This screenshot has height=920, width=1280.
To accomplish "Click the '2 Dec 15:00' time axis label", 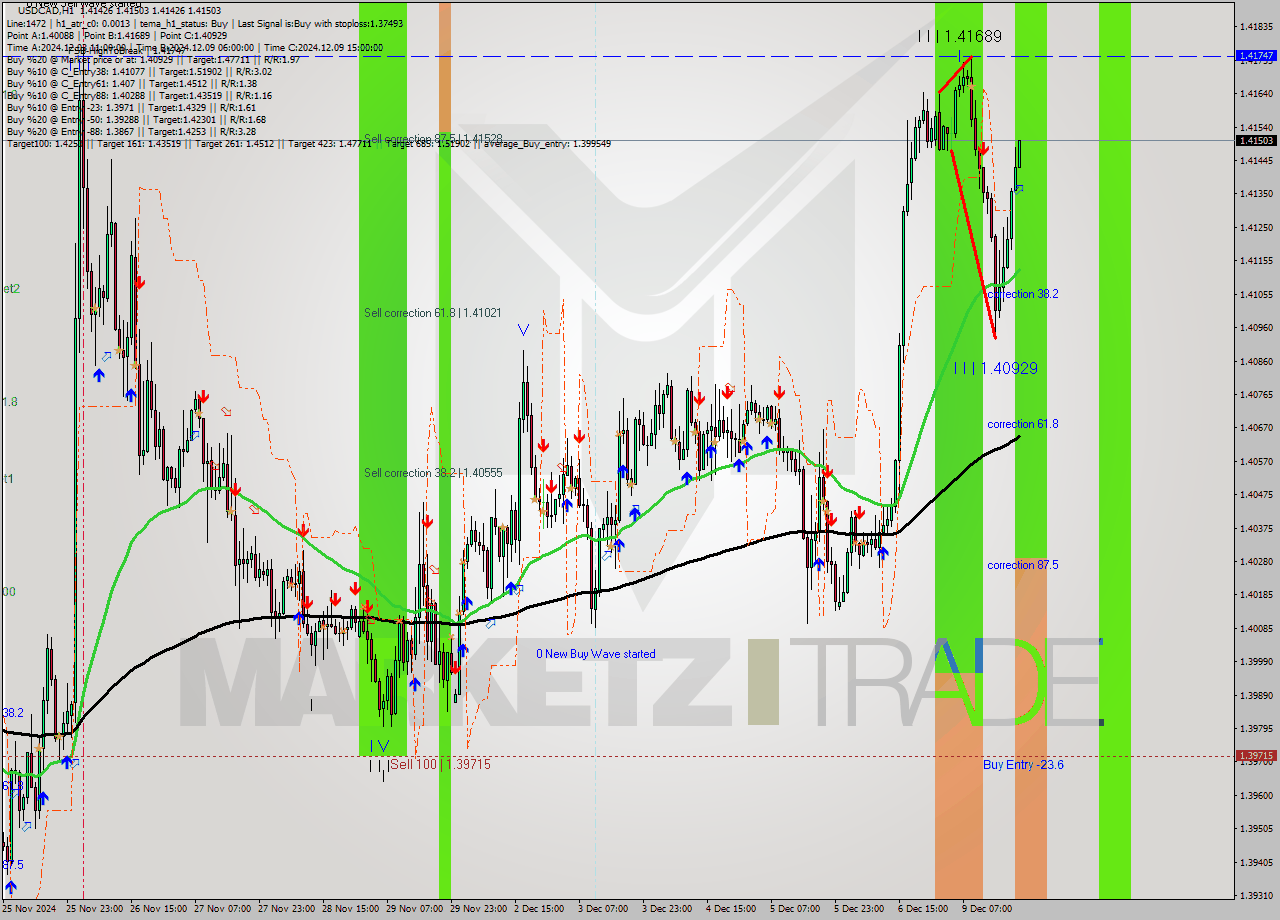I will tap(540, 909).
